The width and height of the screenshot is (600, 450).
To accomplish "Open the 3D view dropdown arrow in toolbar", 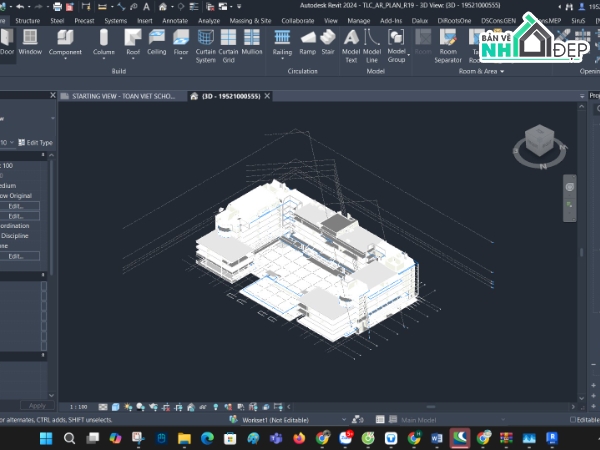I will [x=172, y=7].
